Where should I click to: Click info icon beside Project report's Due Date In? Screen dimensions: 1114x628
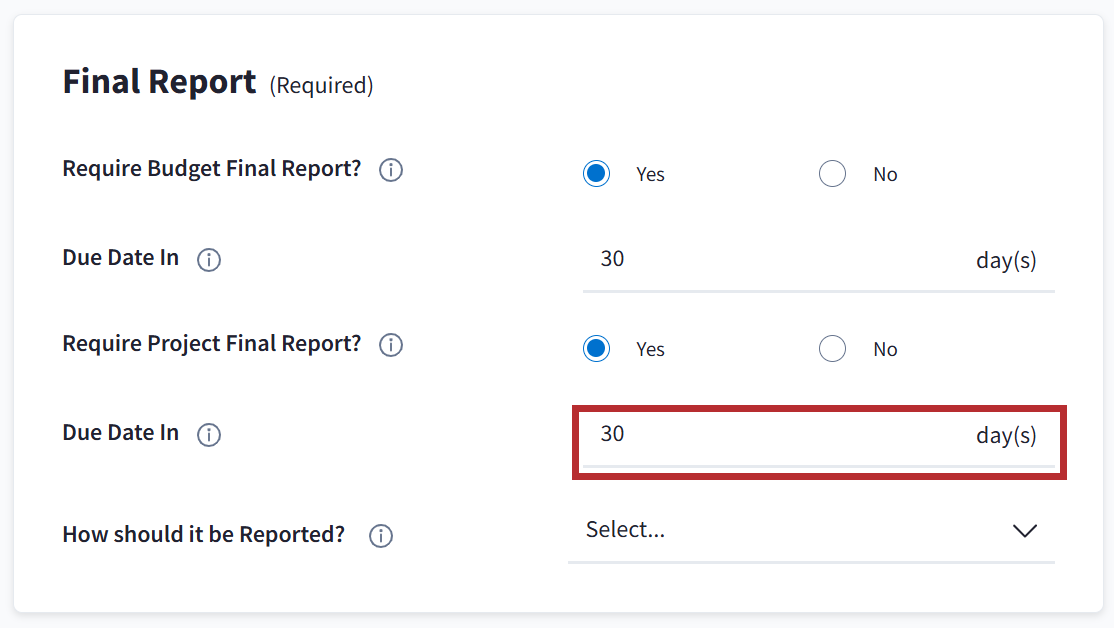click(x=209, y=435)
